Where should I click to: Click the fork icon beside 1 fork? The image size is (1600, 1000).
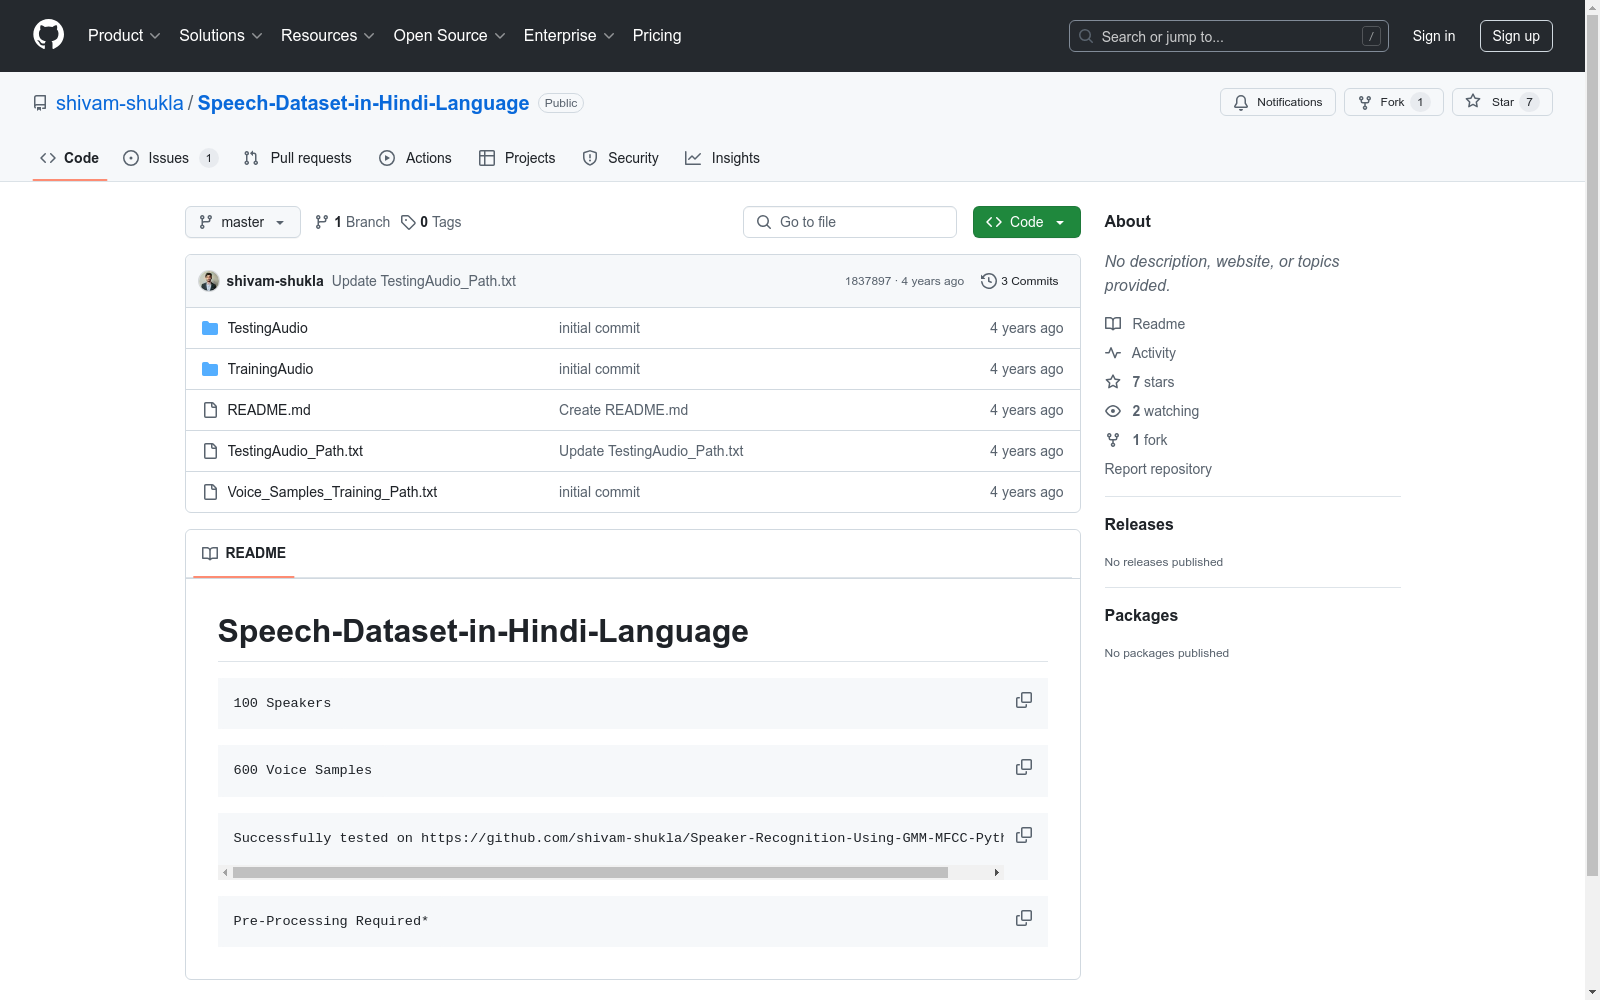[x=1113, y=440]
